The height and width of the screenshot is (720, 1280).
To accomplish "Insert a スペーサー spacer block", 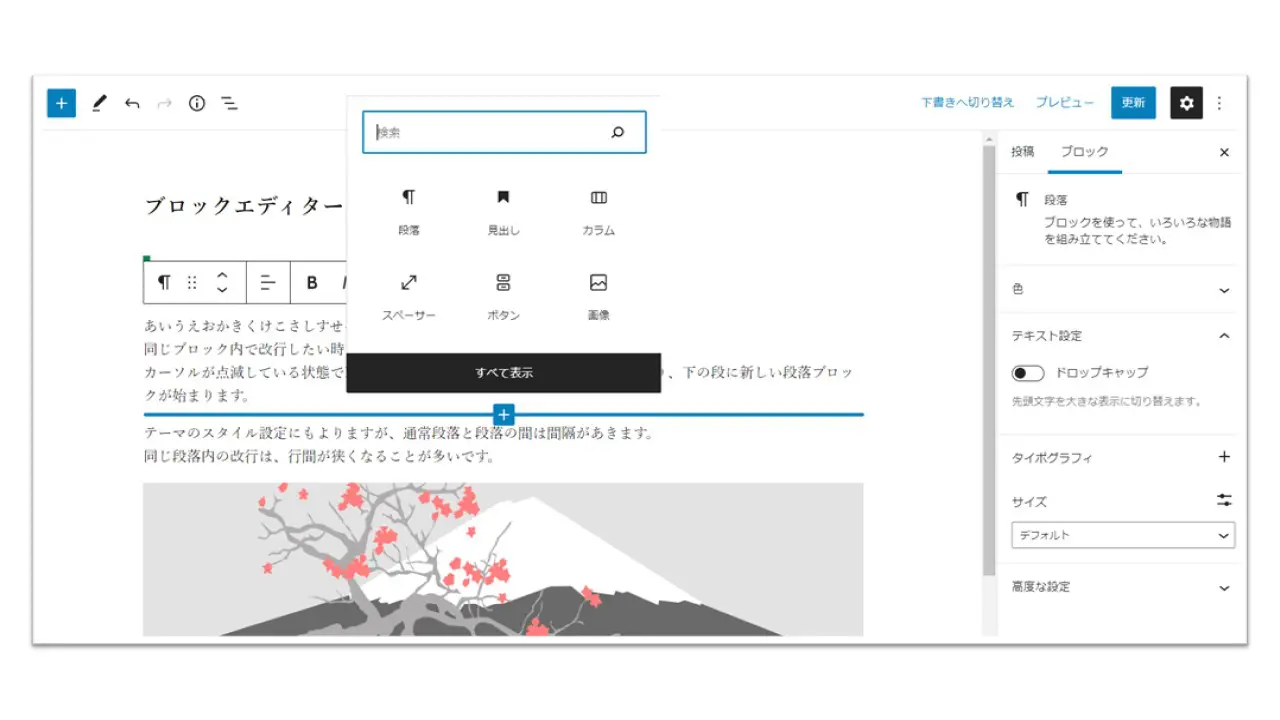I will point(408,297).
